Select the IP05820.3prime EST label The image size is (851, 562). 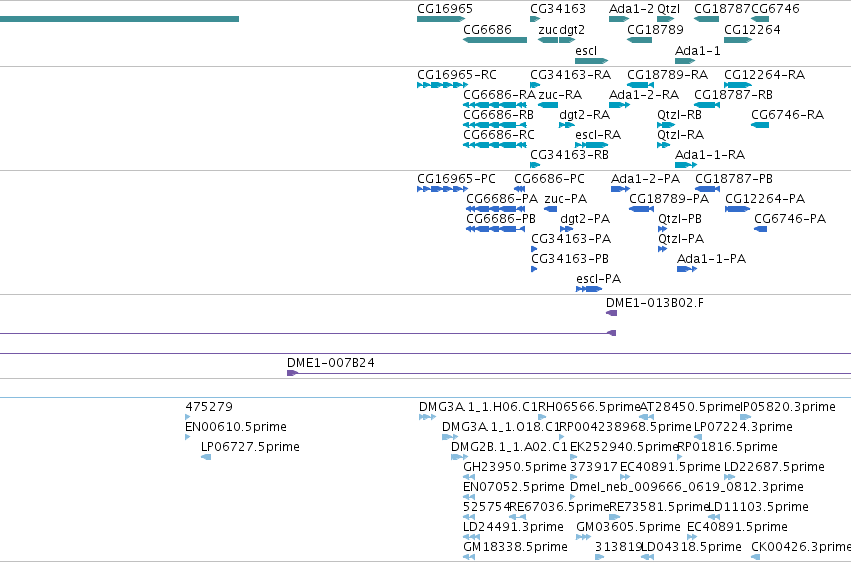tap(788, 407)
